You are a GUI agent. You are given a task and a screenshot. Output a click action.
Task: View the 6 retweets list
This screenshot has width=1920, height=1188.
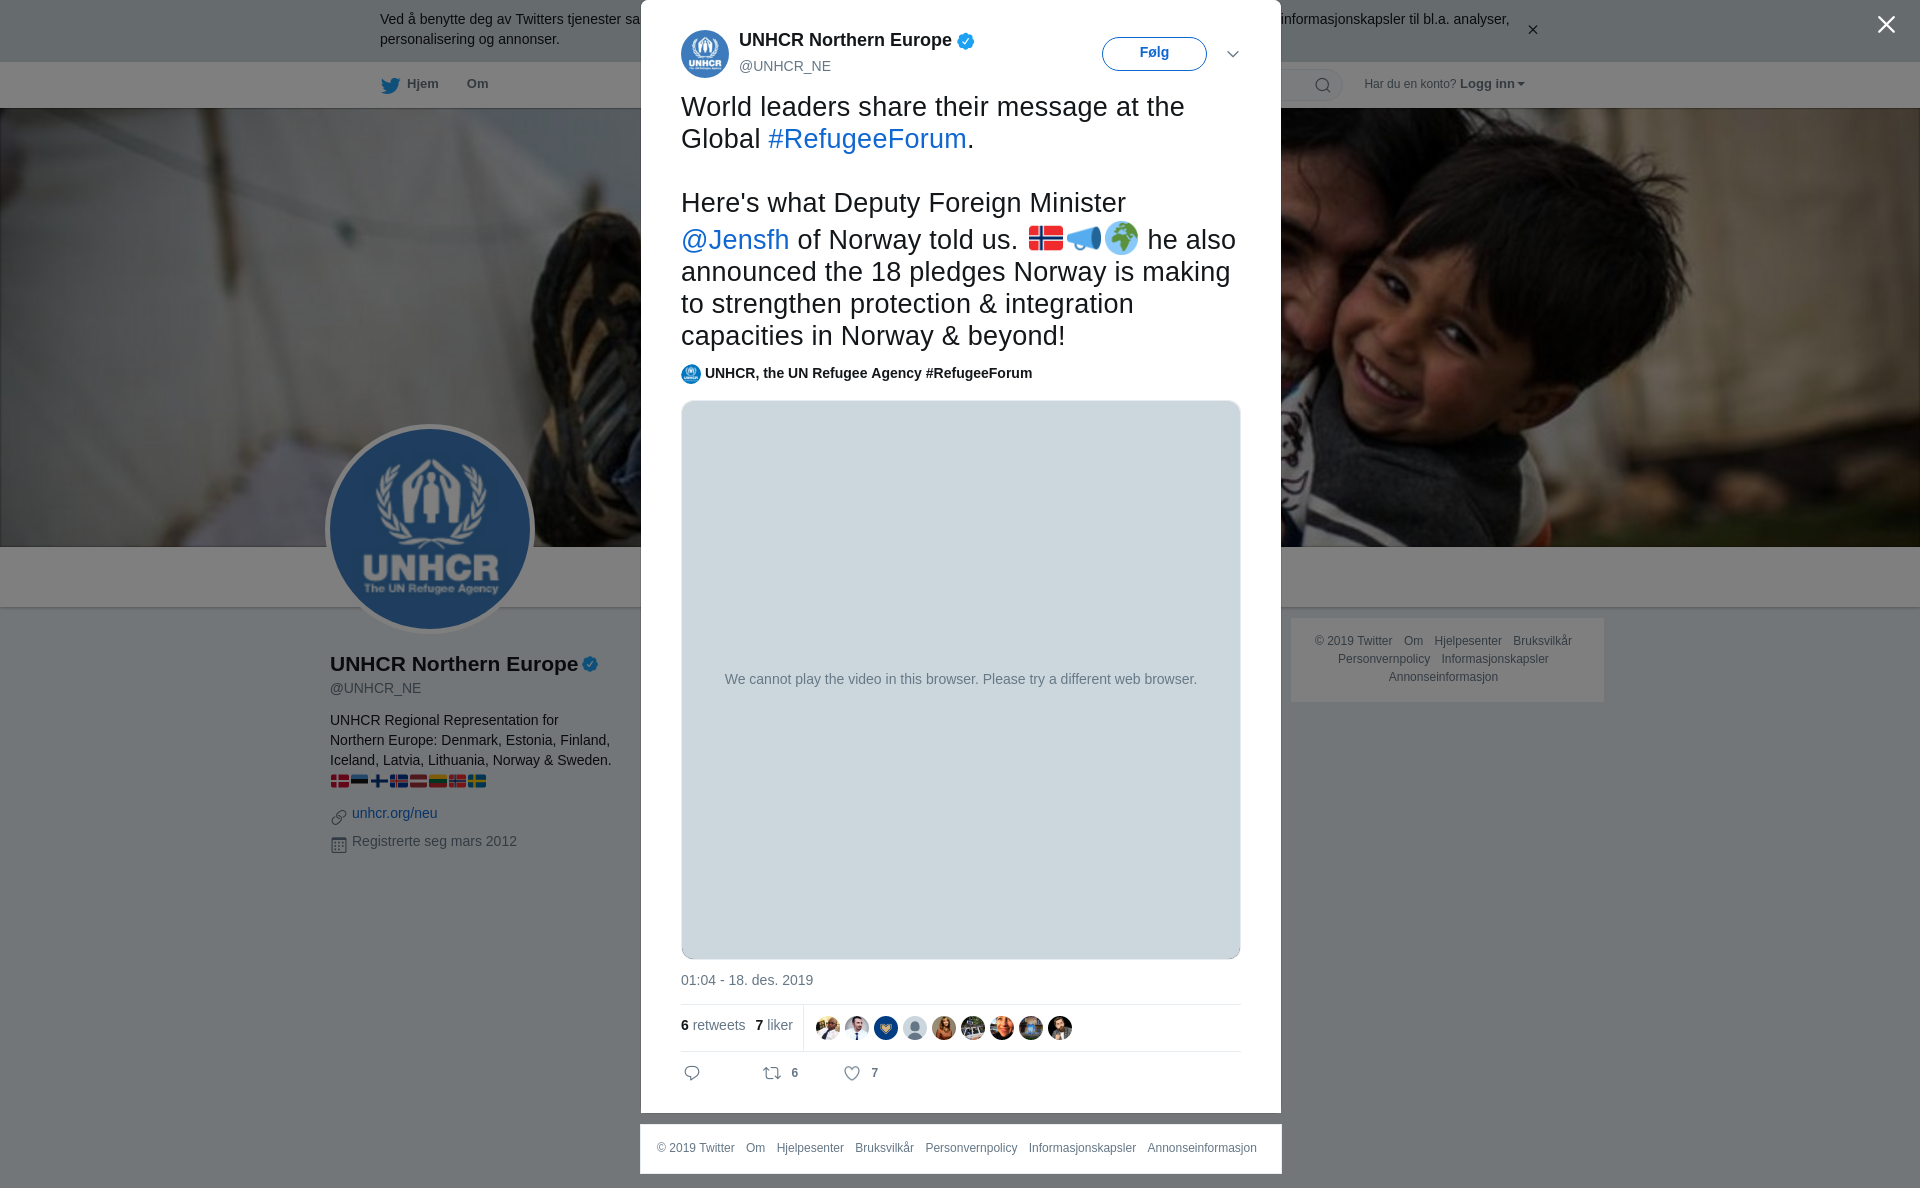[713, 1025]
